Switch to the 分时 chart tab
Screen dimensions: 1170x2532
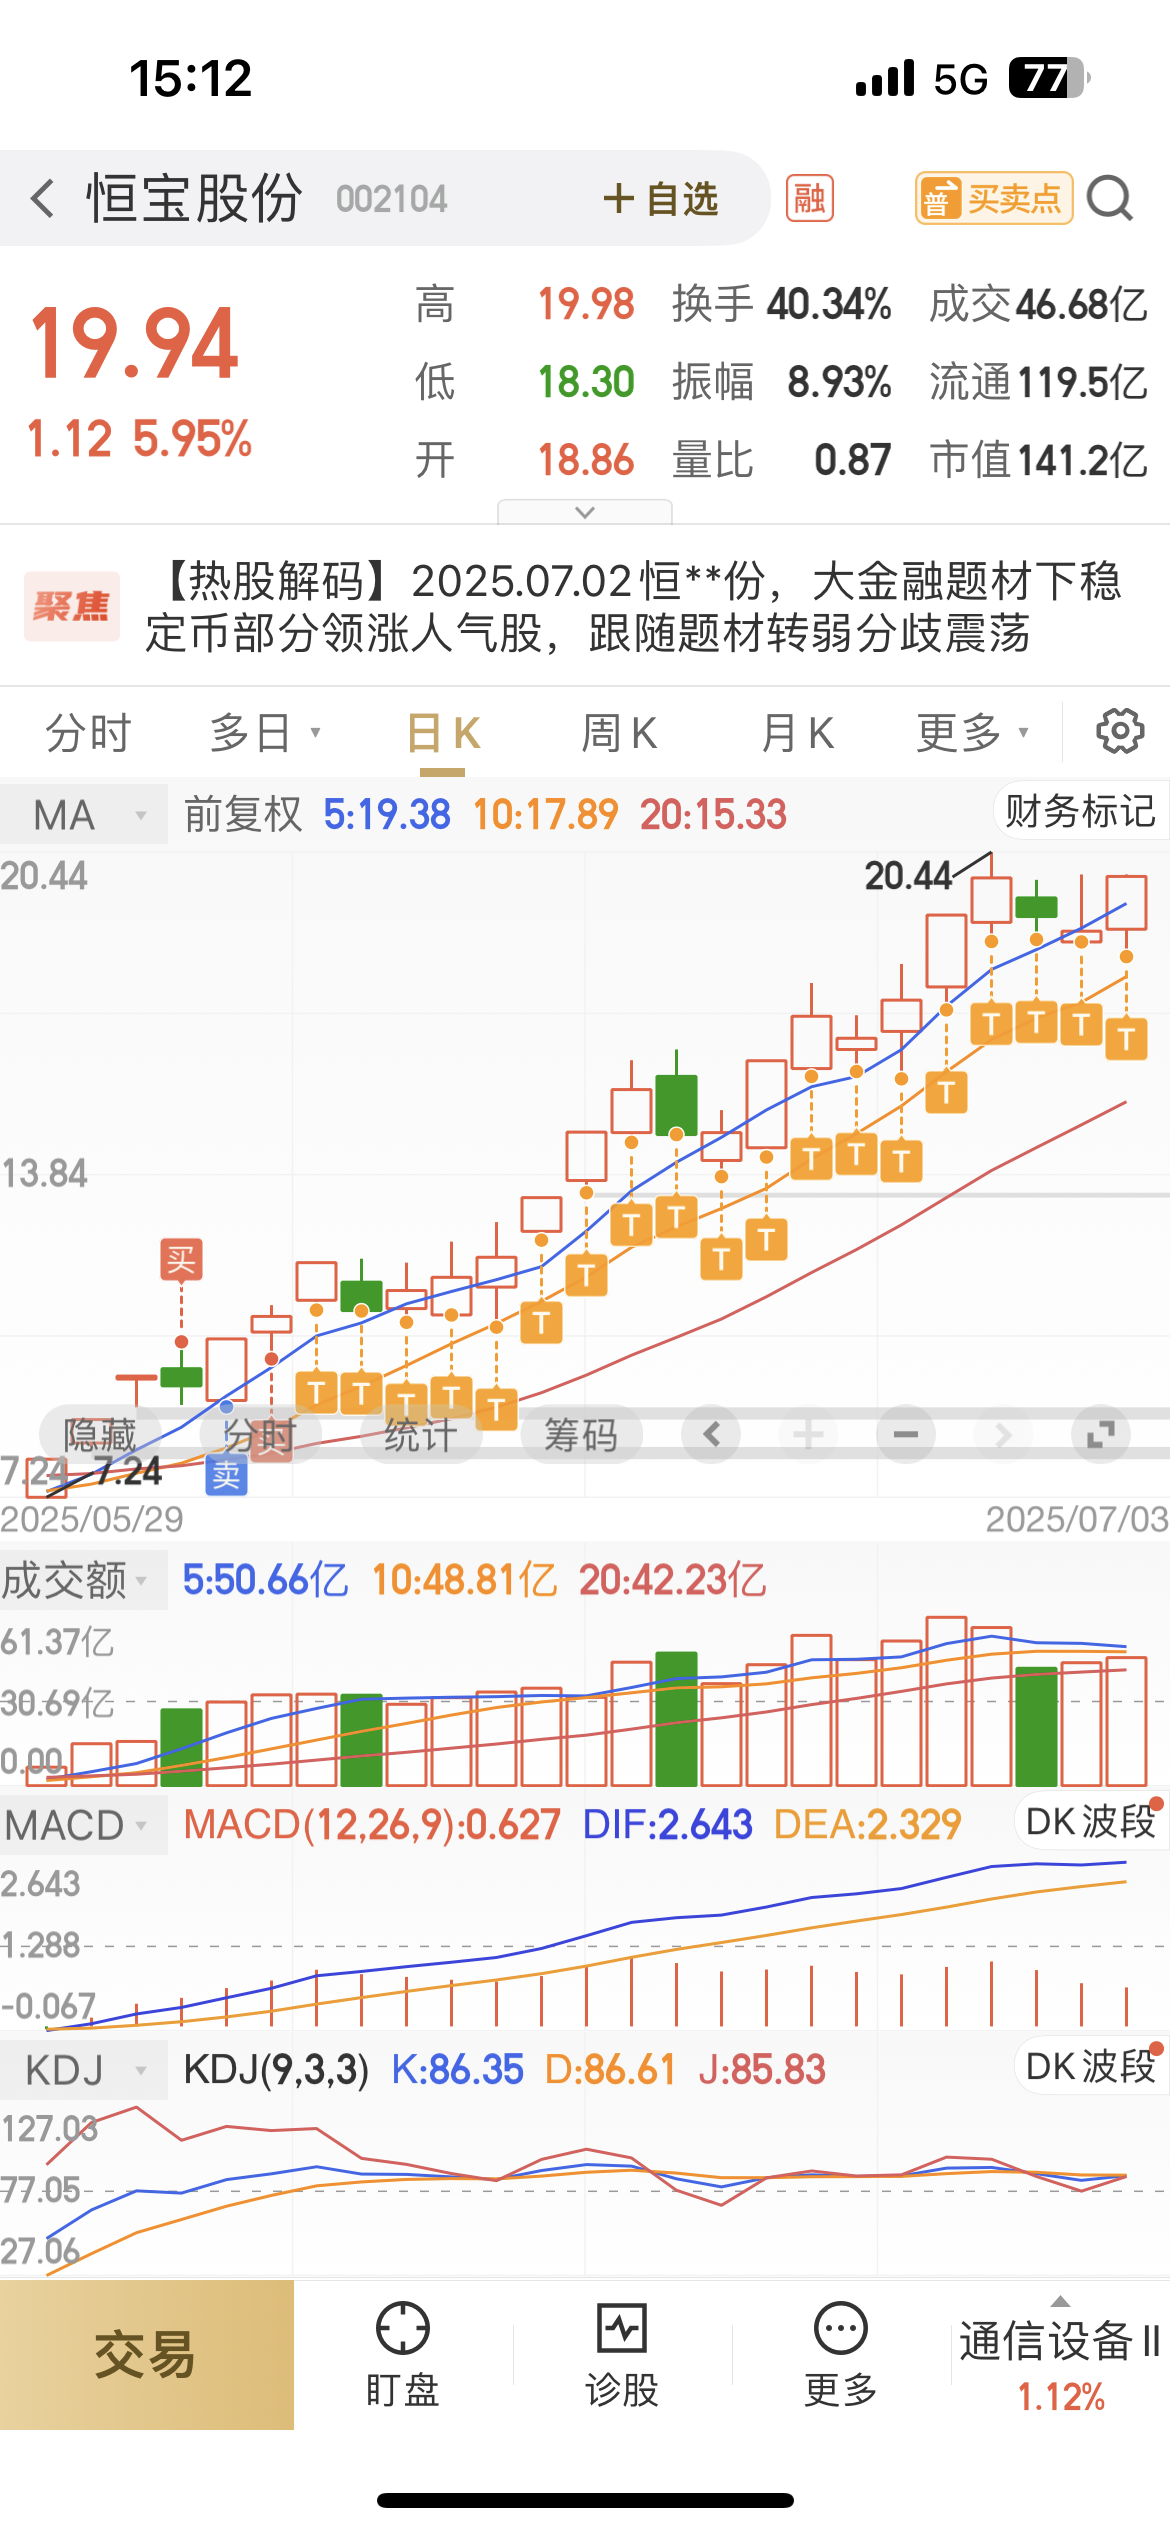(x=88, y=733)
